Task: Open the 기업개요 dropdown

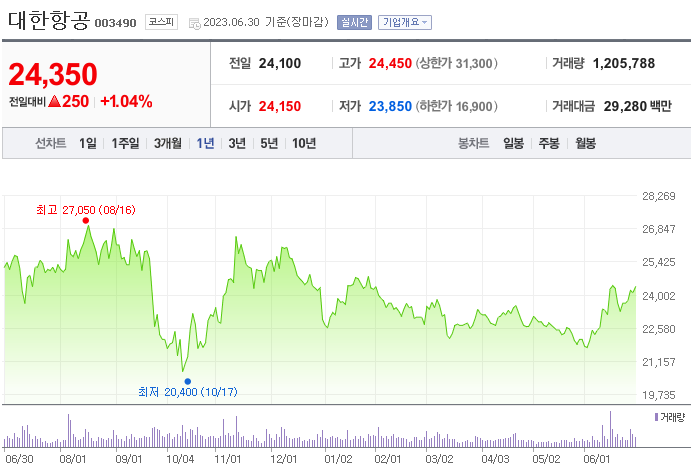Action: pos(405,22)
